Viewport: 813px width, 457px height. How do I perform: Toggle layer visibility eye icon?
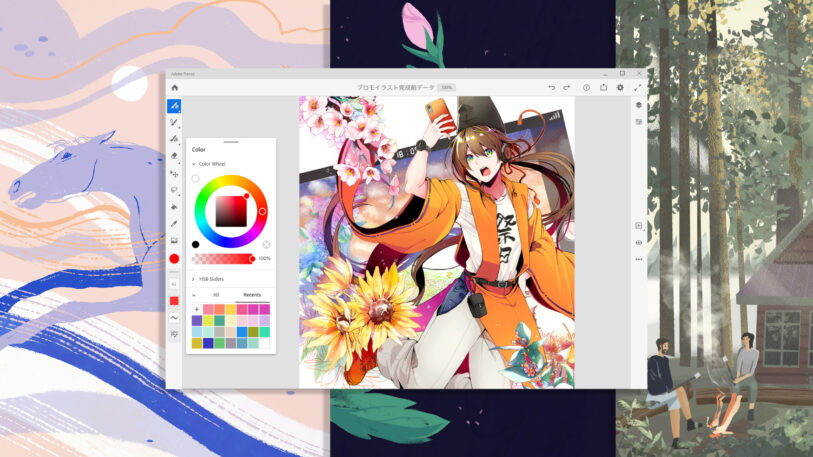(639, 242)
